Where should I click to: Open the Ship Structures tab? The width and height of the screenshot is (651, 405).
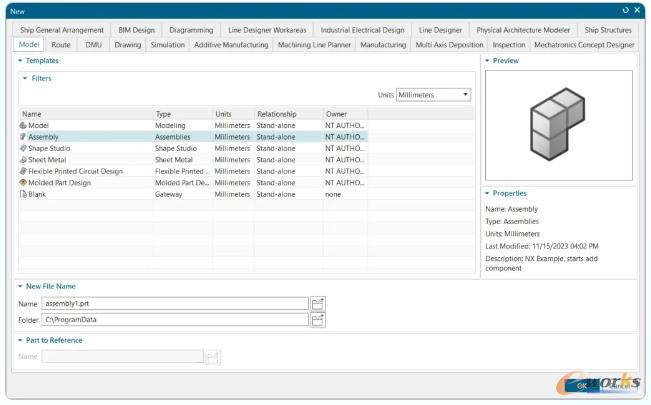[x=608, y=30]
